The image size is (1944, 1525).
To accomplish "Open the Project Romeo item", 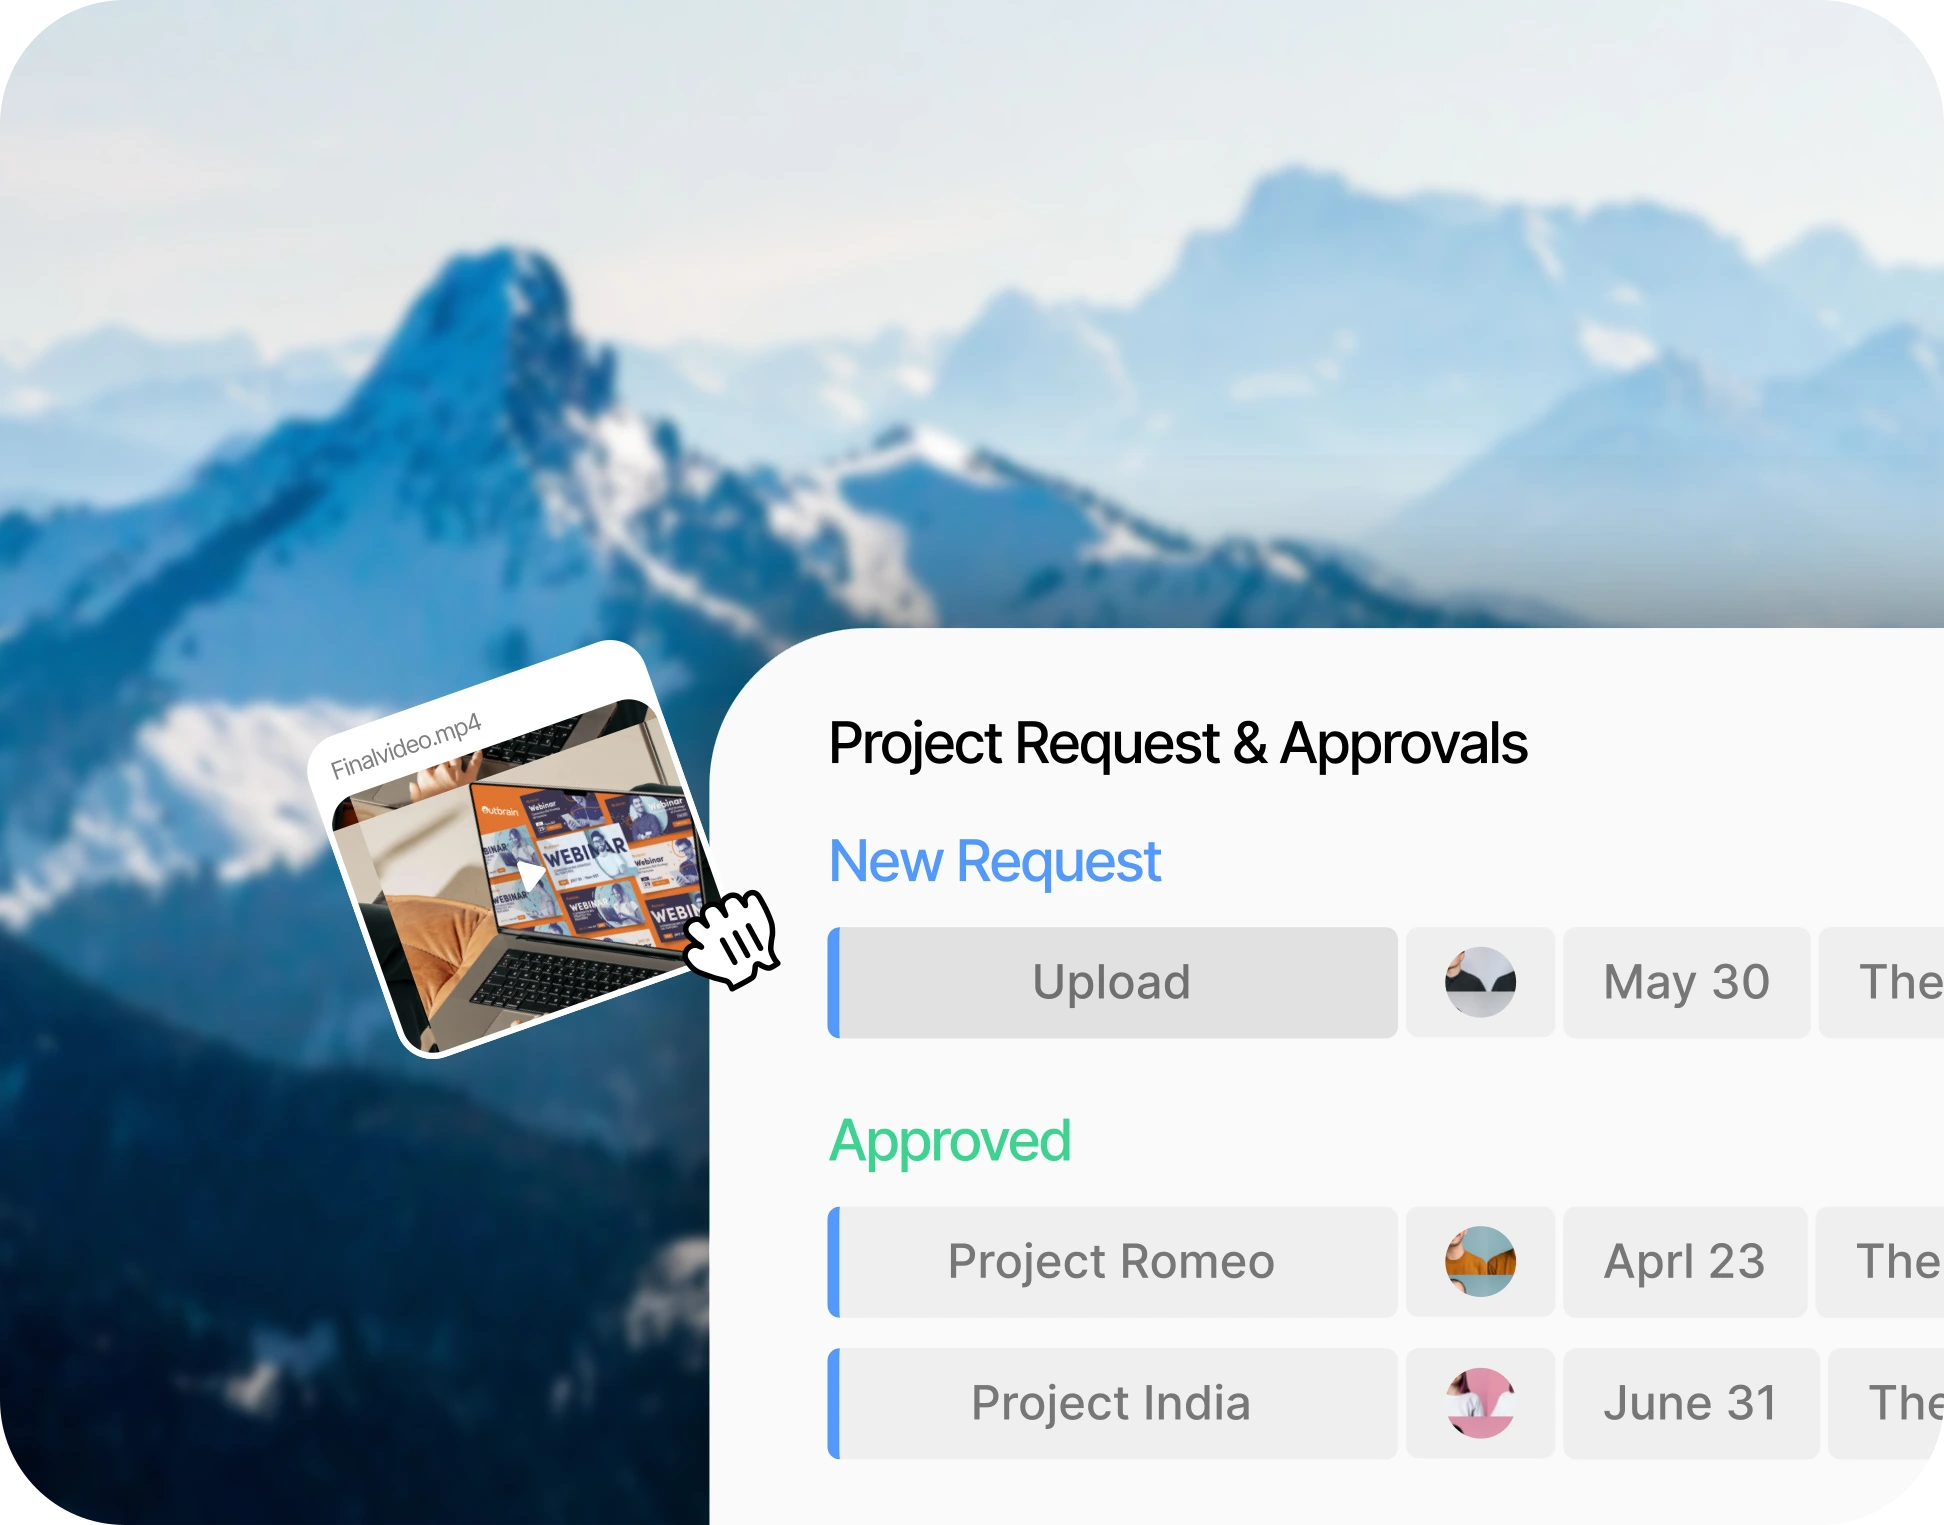I will coord(1112,1262).
